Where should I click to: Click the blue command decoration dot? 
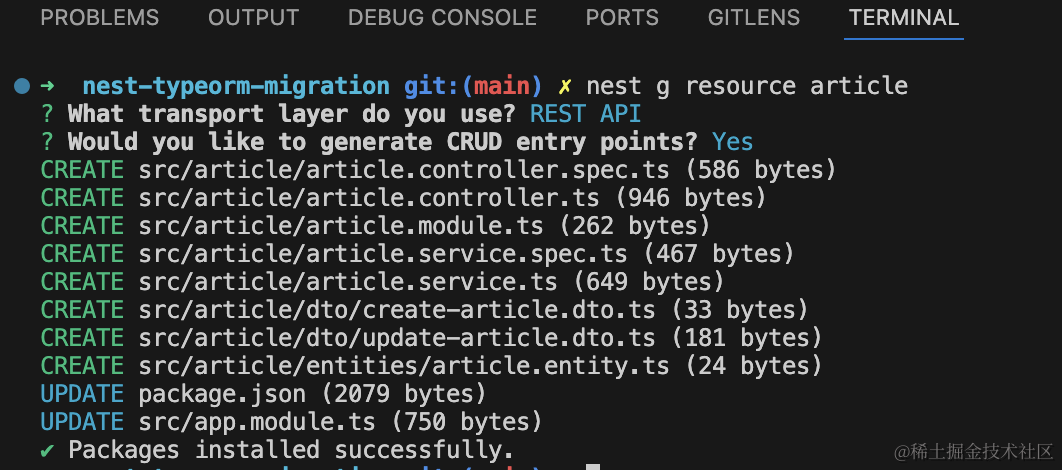click(22, 86)
